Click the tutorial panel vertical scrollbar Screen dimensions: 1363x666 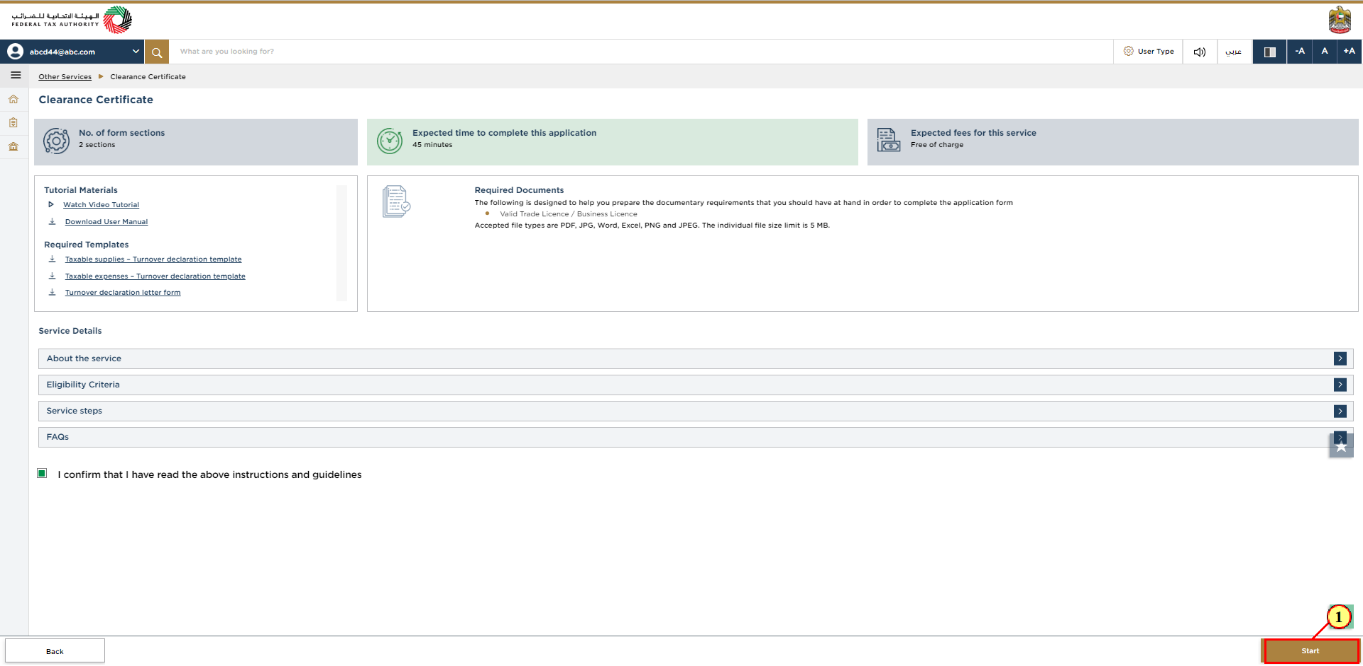click(341, 242)
